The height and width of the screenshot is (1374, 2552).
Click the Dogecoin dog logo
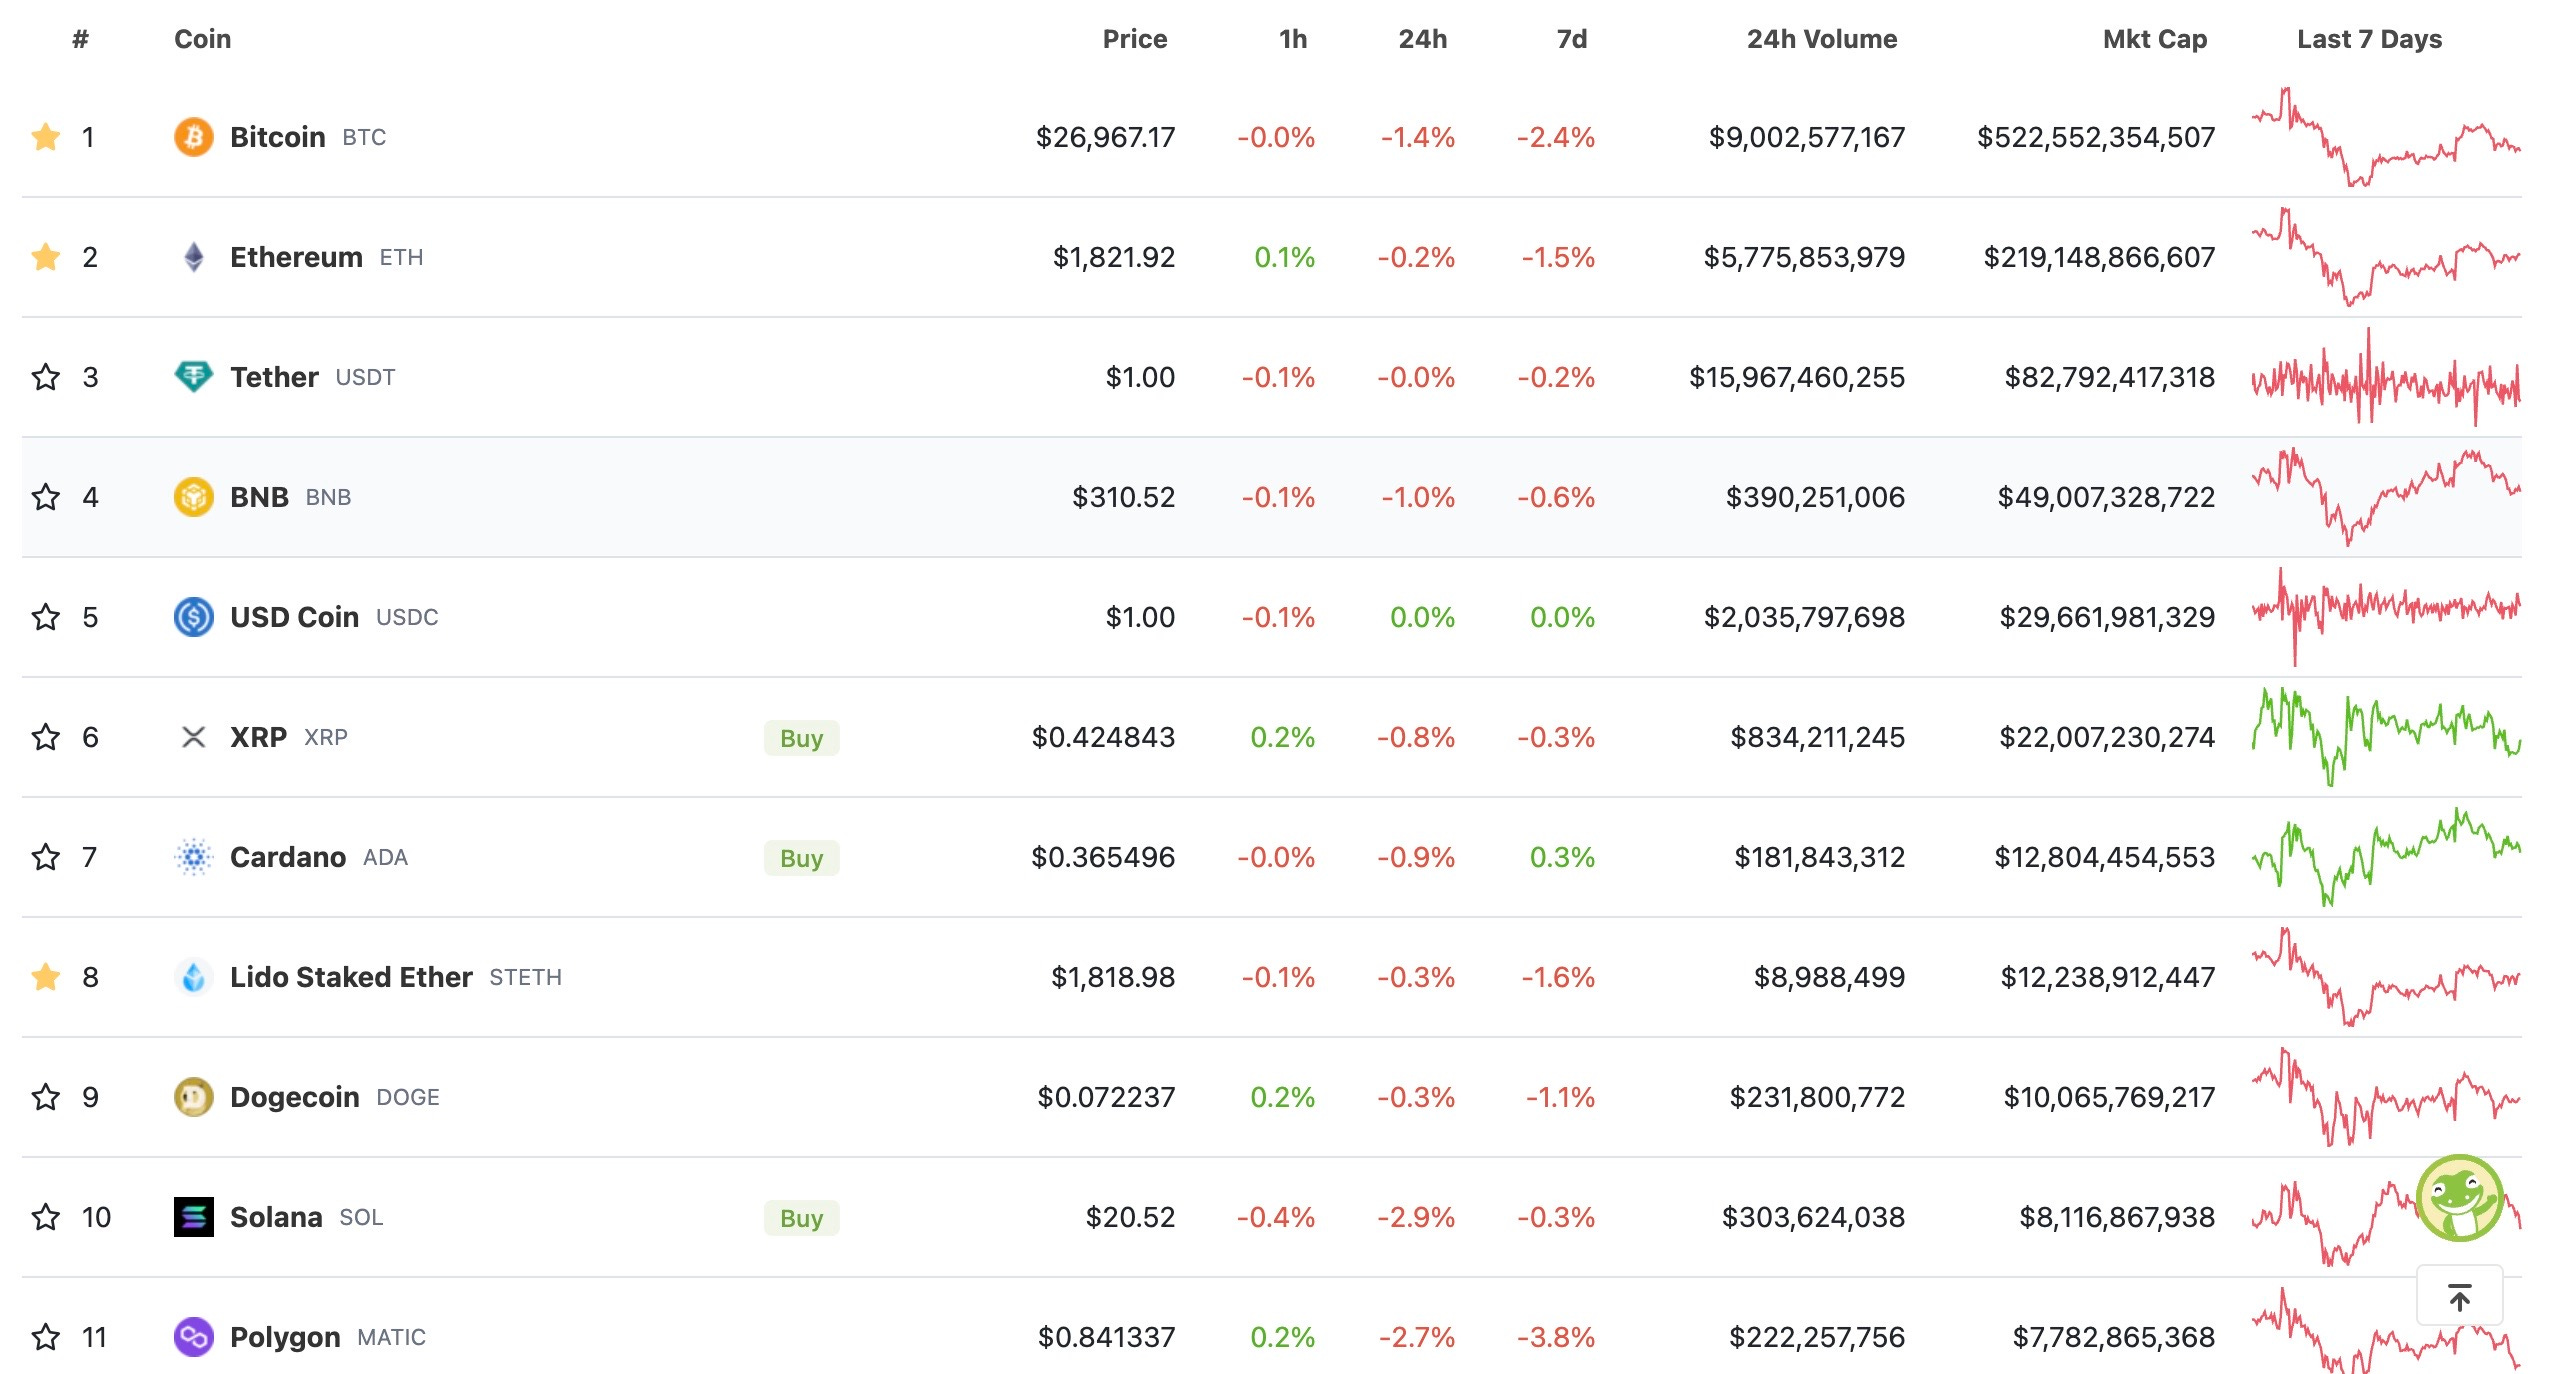[194, 1097]
